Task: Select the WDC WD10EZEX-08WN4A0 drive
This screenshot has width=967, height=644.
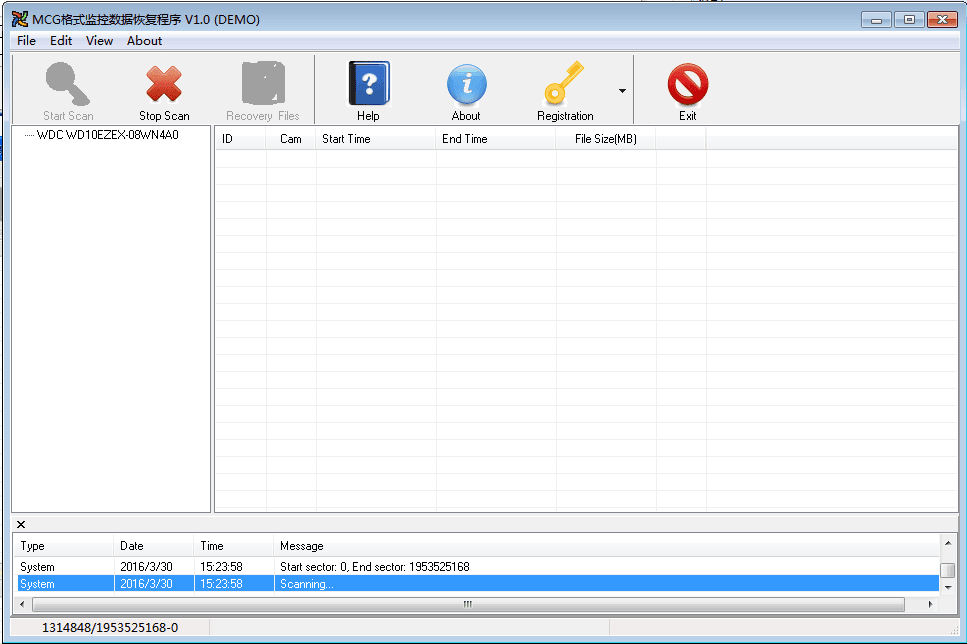Action: [x=107, y=135]
